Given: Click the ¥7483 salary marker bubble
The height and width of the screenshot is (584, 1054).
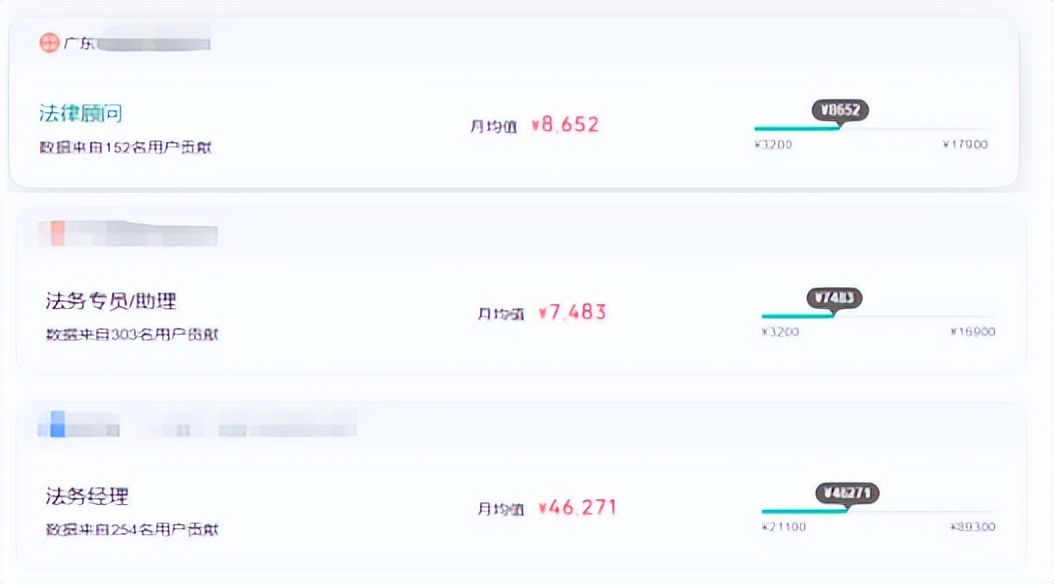Looking at the screenshot, I should point(834,298).
